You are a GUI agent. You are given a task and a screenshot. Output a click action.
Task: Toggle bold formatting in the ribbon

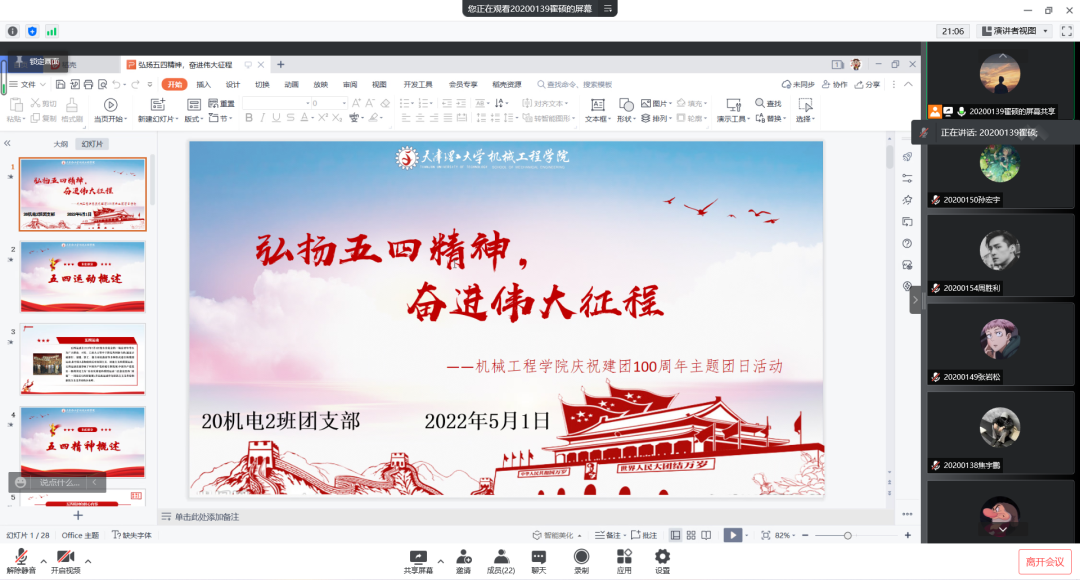(x=248, y=118)
